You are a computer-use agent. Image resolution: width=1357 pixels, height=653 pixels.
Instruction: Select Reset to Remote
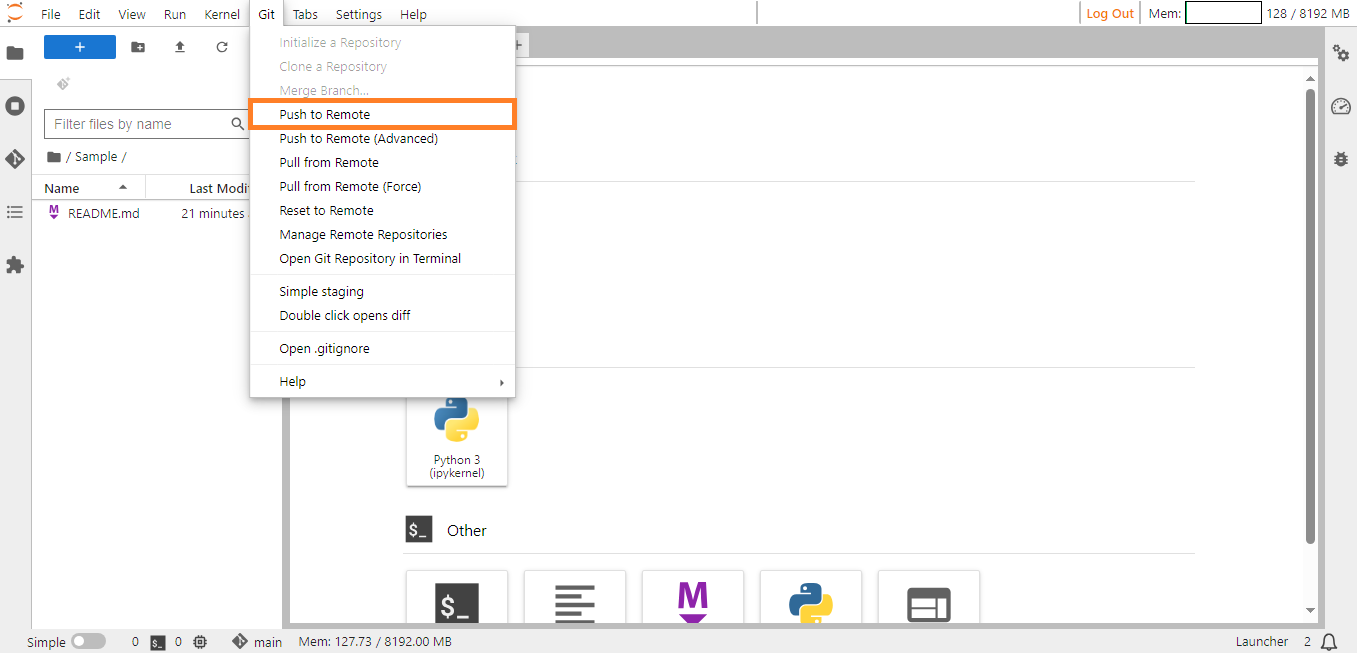(x=382, y=211)
